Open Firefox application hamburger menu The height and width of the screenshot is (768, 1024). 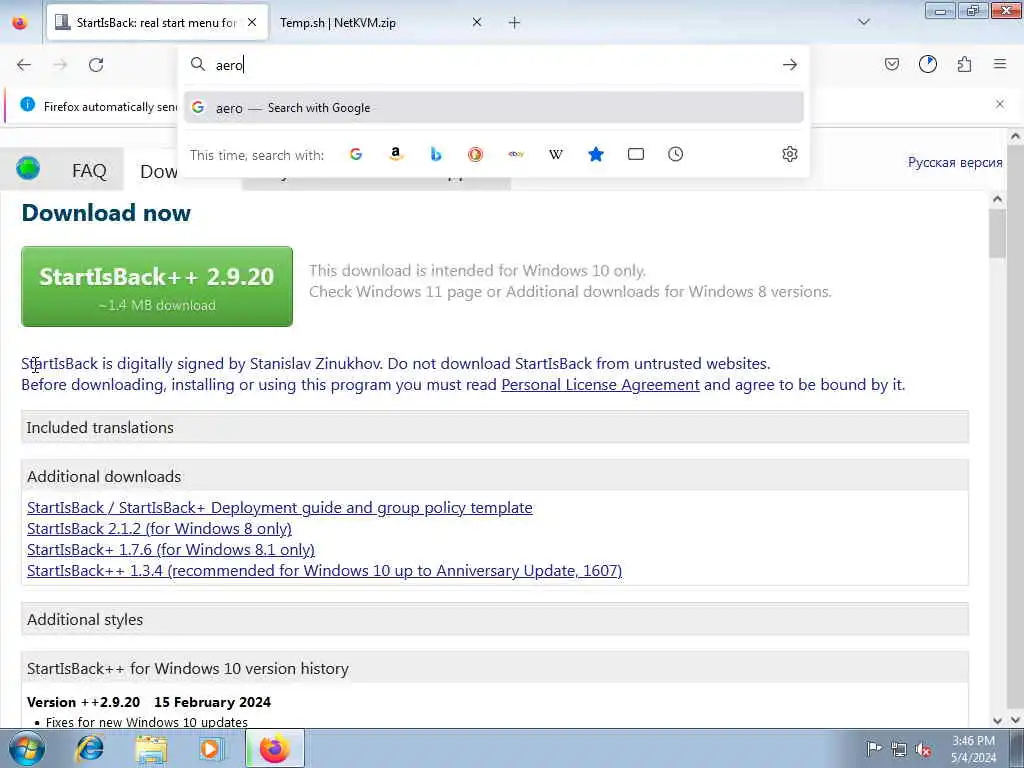coord(1000,64)
